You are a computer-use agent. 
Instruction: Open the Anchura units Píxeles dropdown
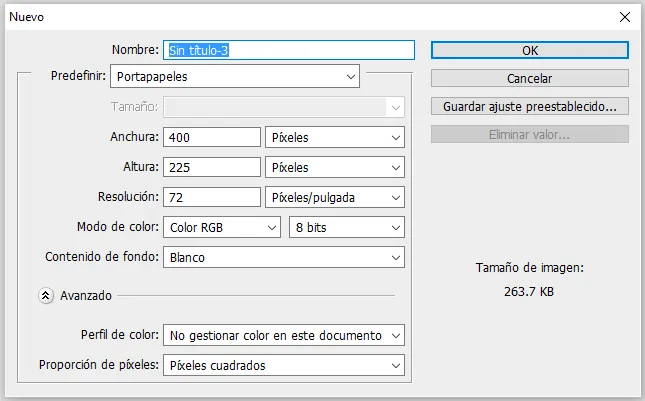pyautogui.click(x=334, y=137)
